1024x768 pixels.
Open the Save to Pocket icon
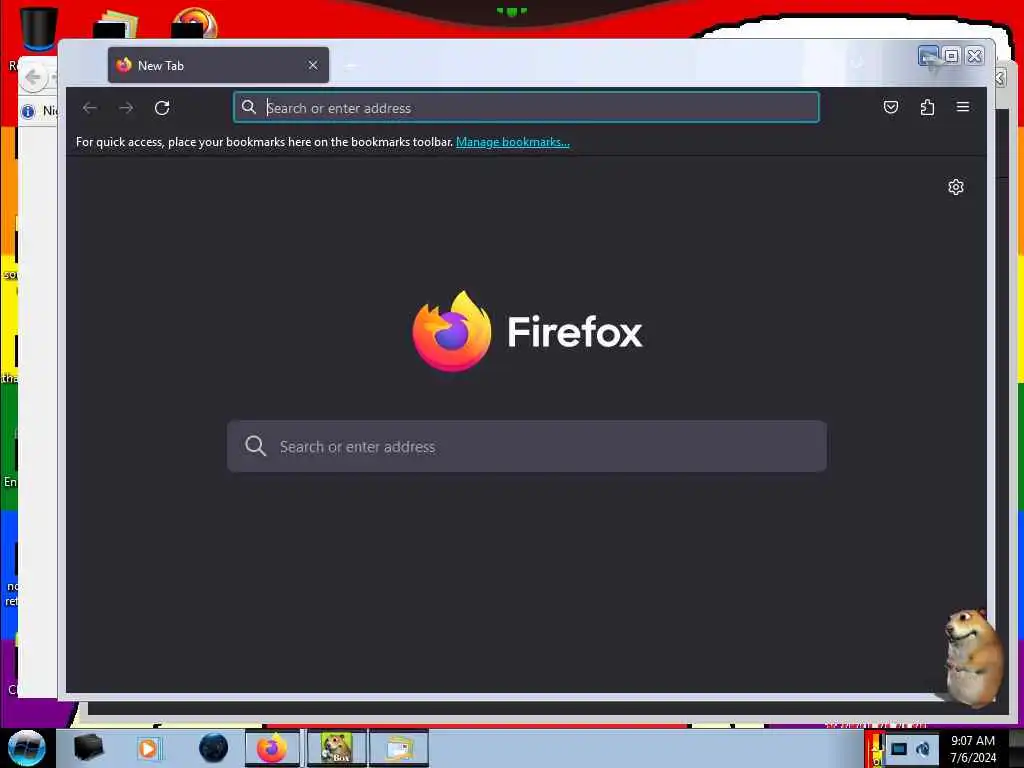(x=891, y=107)
